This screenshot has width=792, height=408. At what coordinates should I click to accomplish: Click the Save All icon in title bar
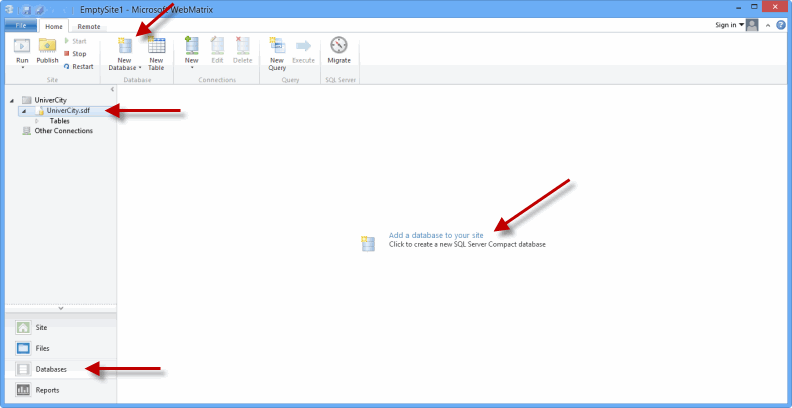click(x=39, y=9)
